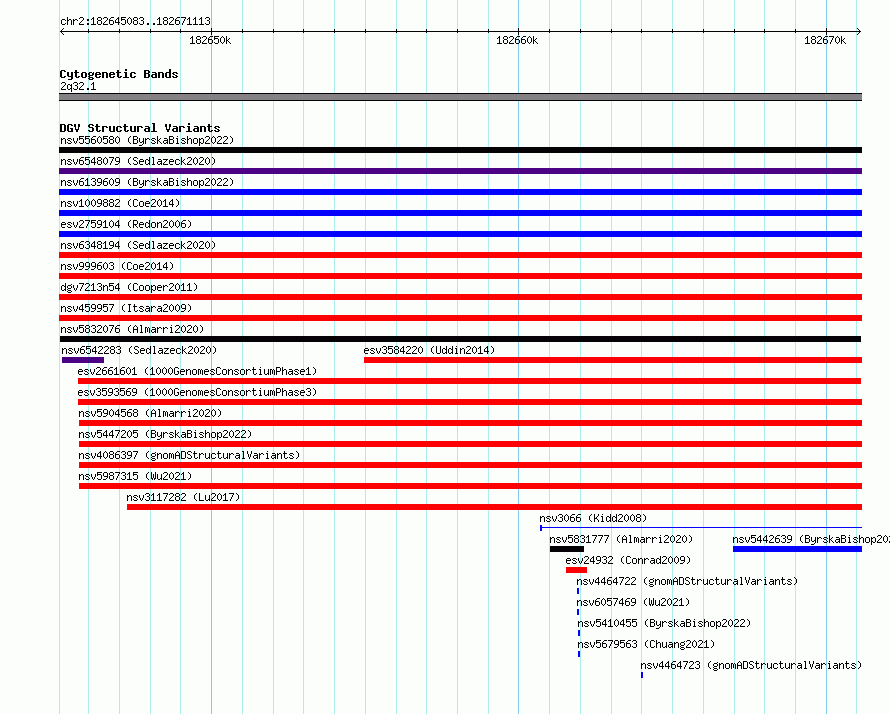
Task: Click the nsv3066 (Kidd2008) label
Action: (x=593, y=518)
